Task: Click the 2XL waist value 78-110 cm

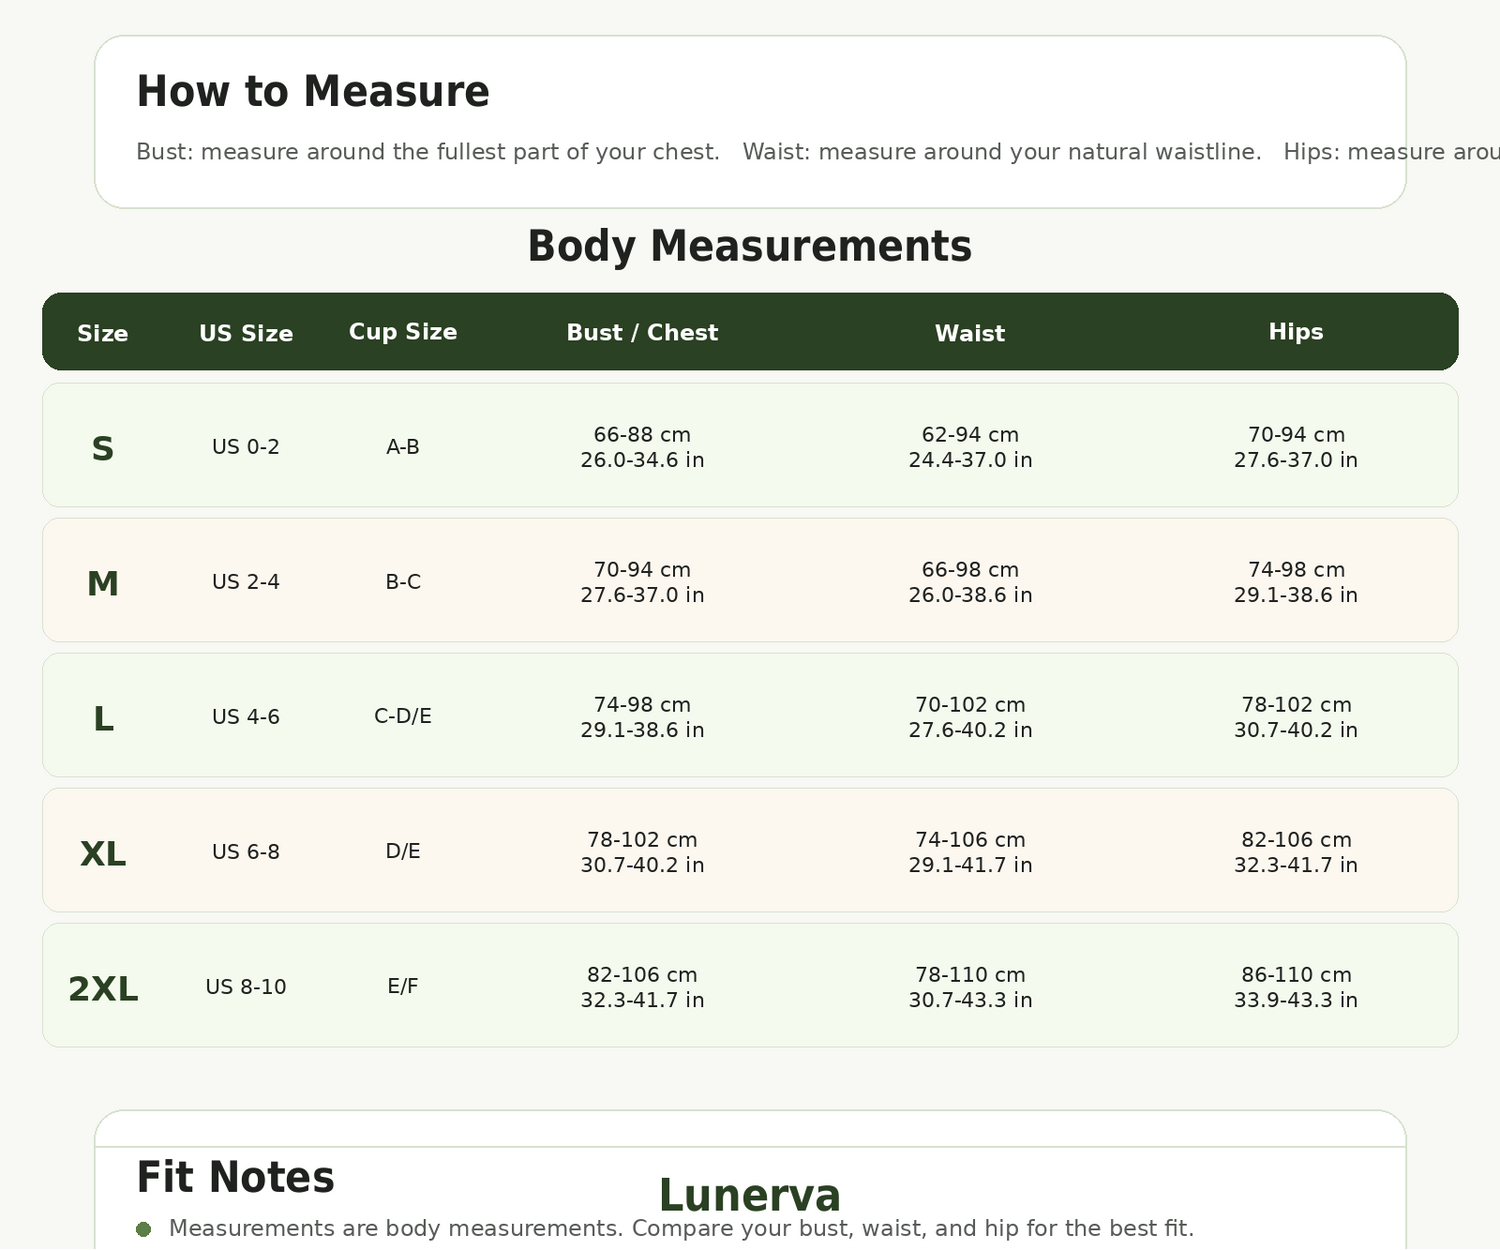Action: (x=970, y=975)
